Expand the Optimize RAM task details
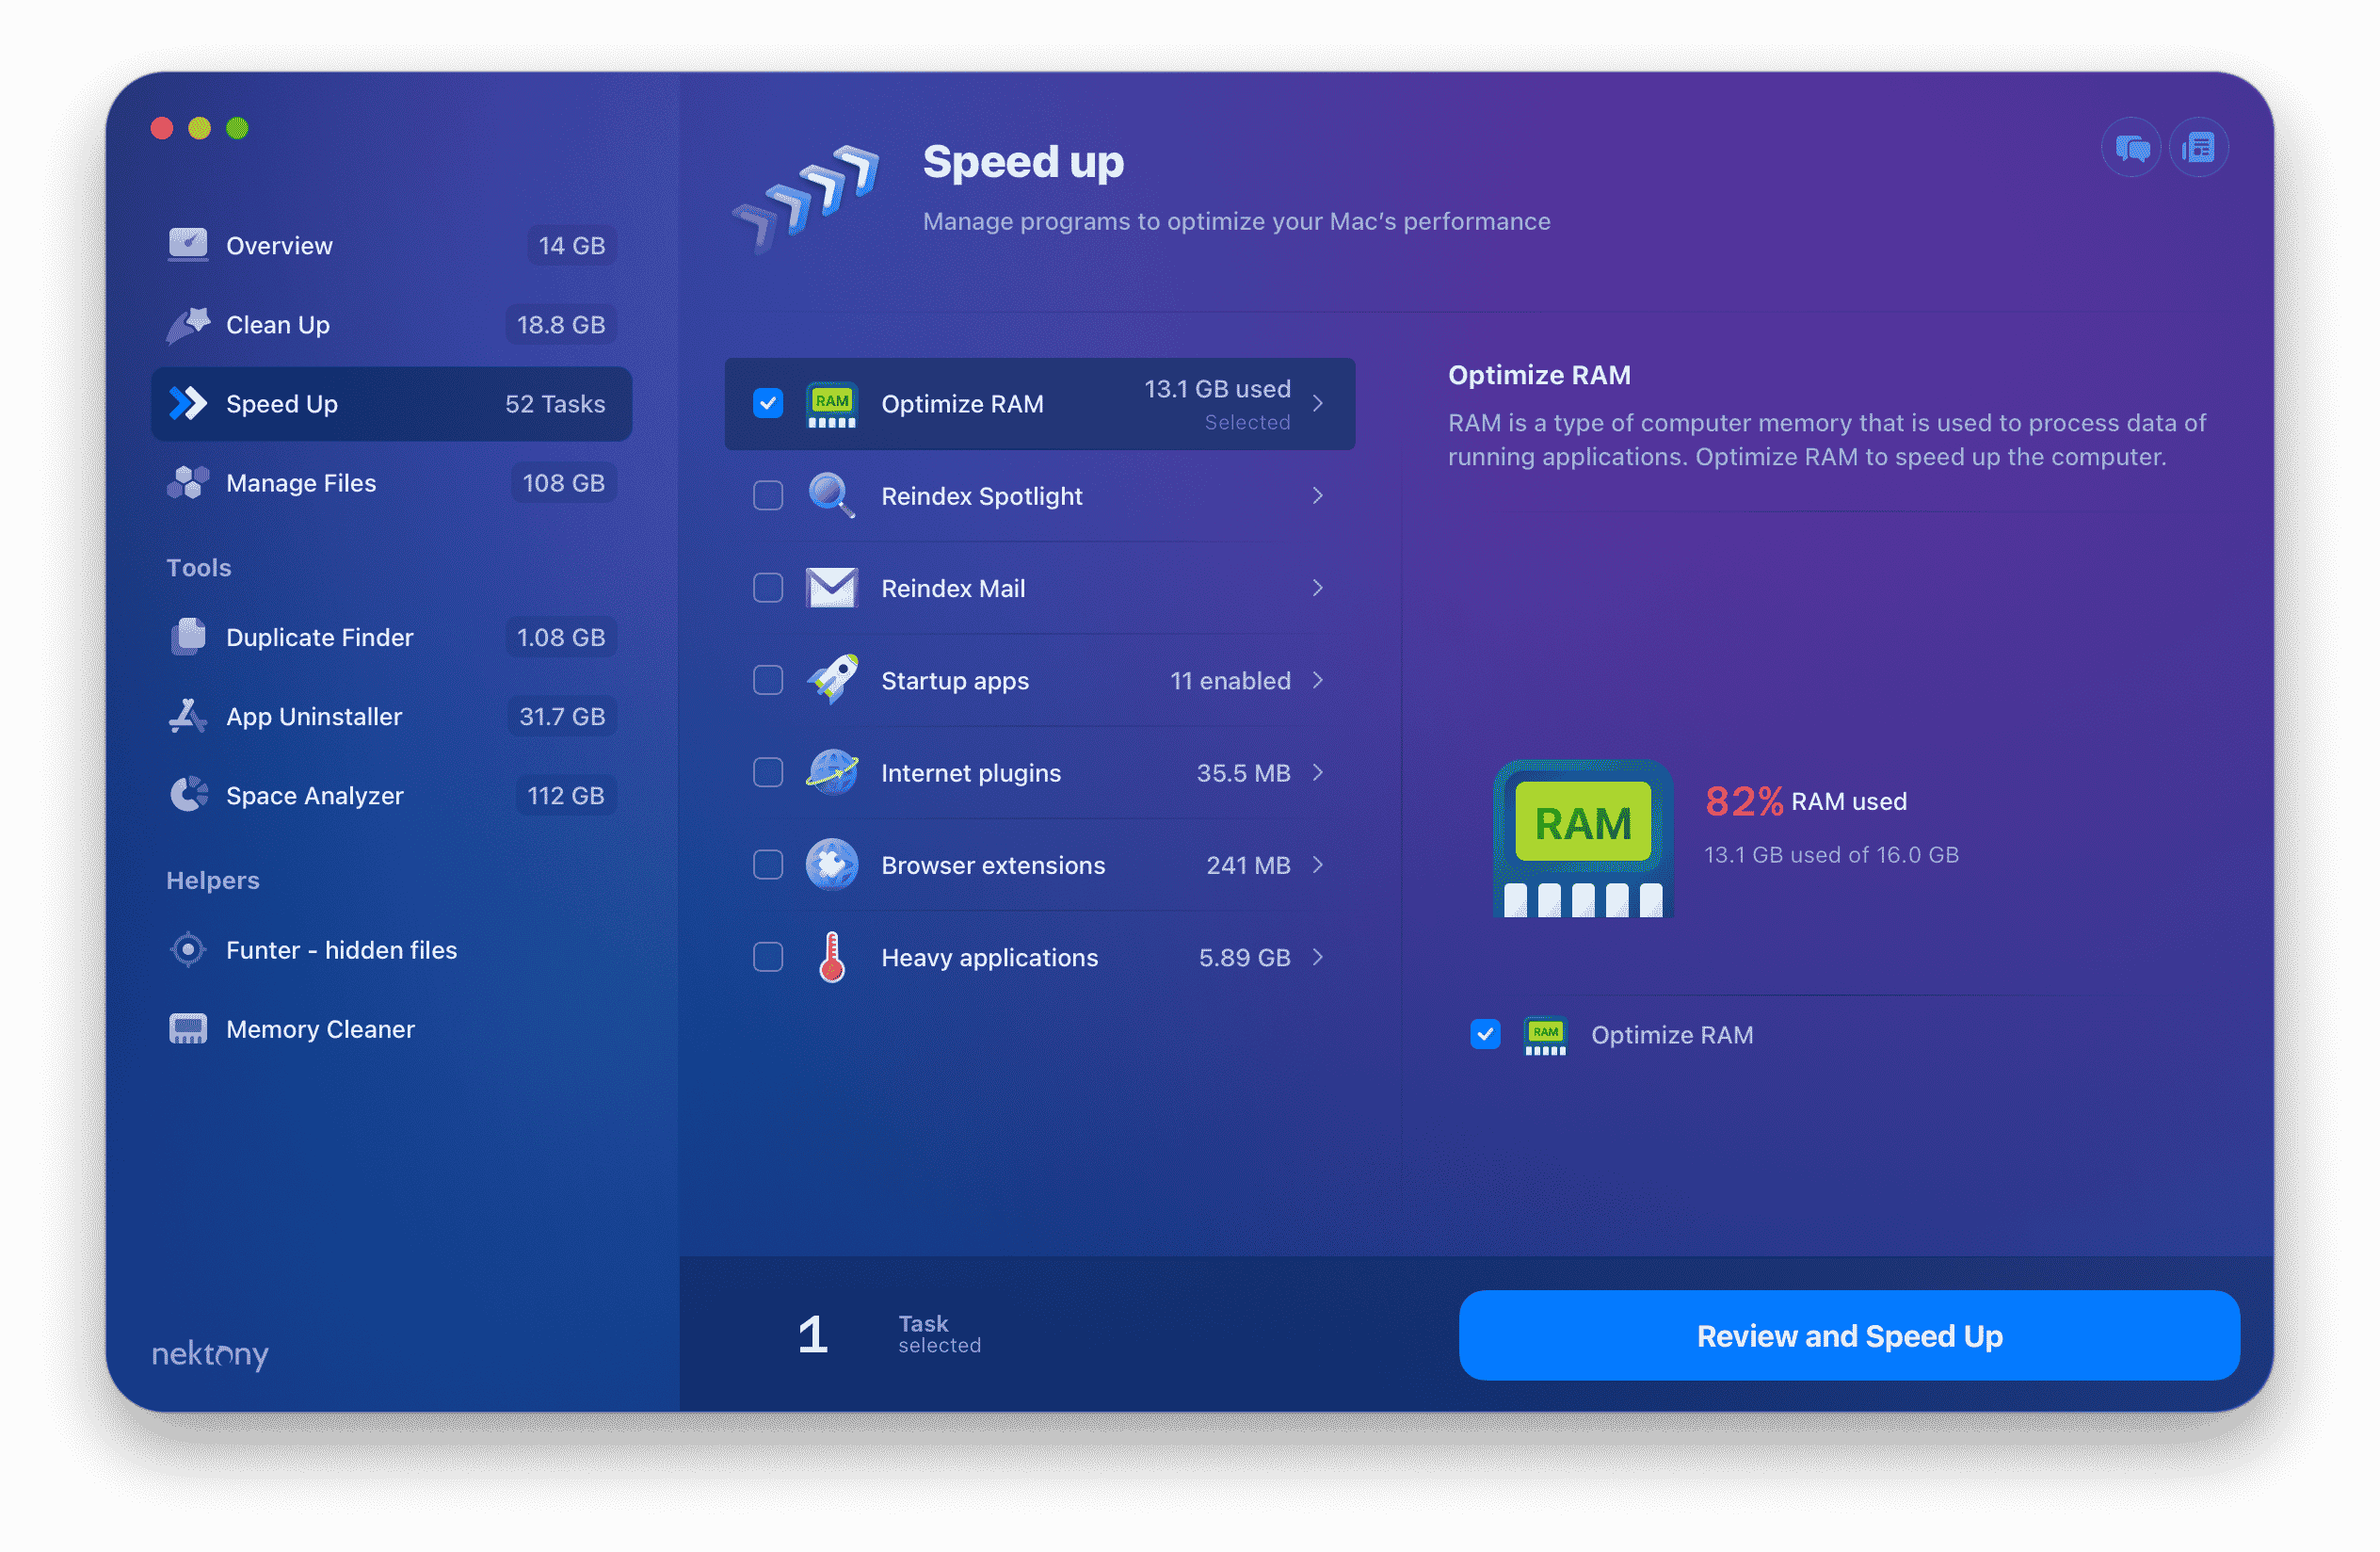The width and height of the screenshot is (2380, 1552). 1324,403
